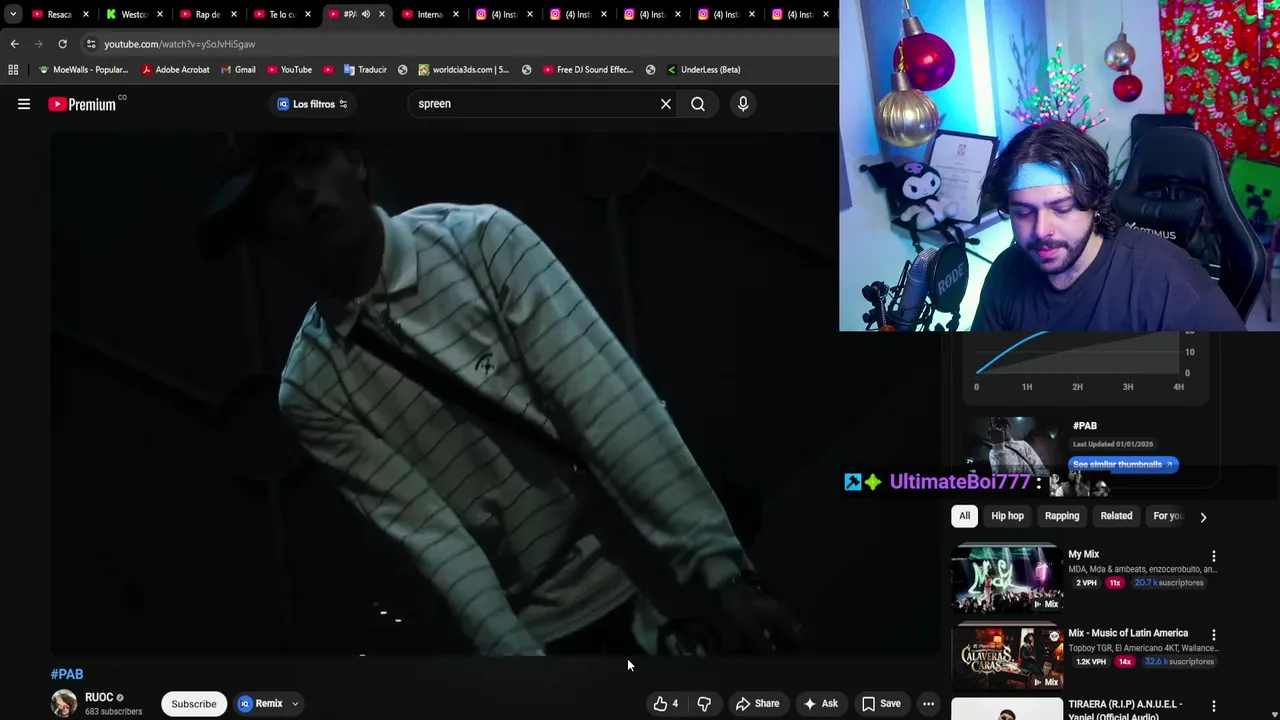Select the All filter chip
The image size is (1280, 720).
[964, 516]
